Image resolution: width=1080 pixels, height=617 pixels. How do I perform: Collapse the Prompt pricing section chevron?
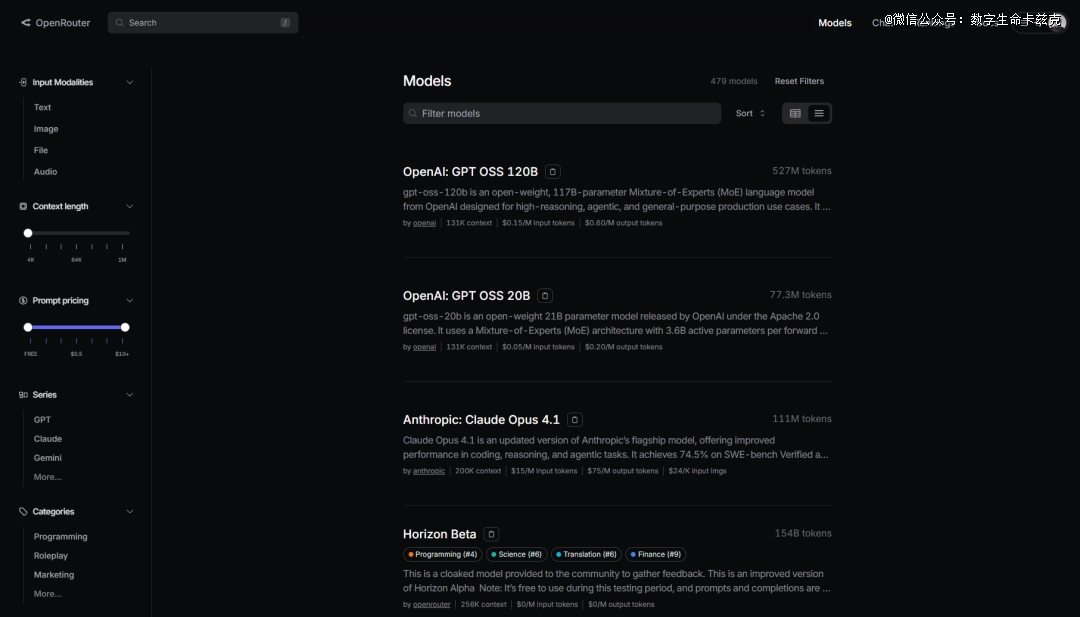click(129, 301)
